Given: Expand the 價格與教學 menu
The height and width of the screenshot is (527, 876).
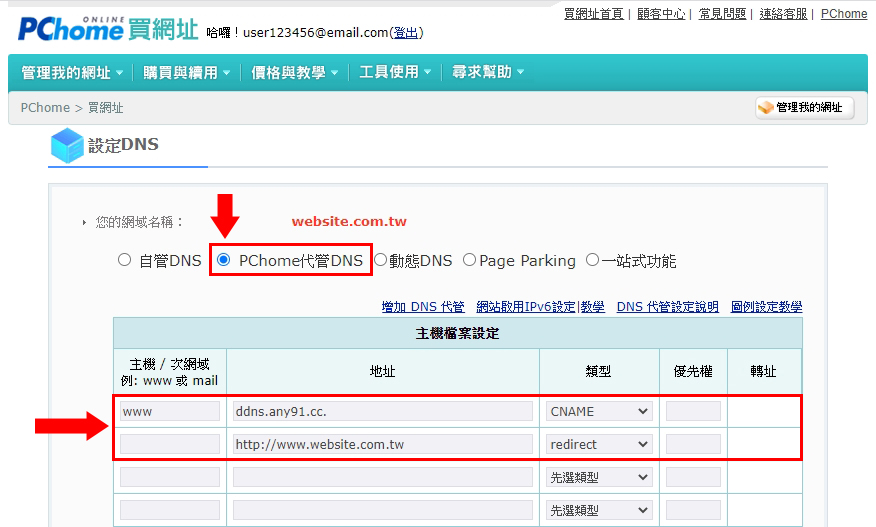Looking at the screenshot, I should [x=294, y=72].
